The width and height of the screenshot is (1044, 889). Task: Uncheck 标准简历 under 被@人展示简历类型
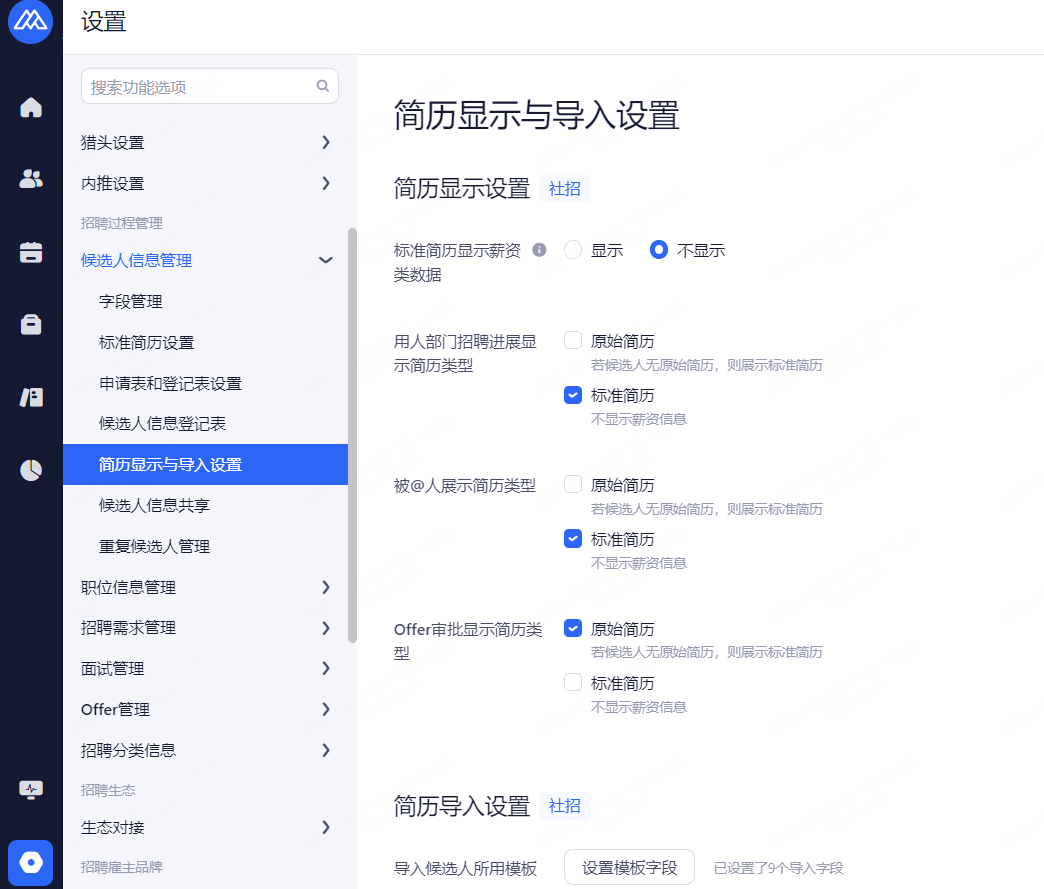tap(573, 539)
